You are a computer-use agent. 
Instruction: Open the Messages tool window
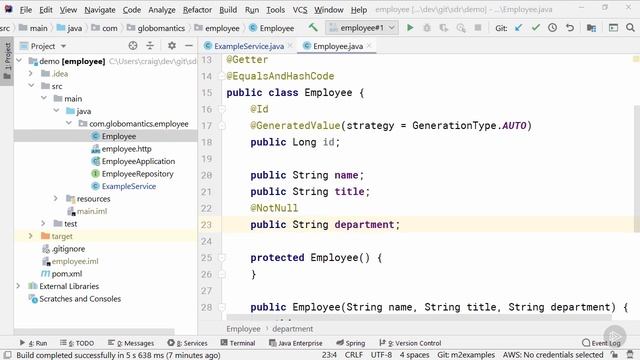click(131, 343)
